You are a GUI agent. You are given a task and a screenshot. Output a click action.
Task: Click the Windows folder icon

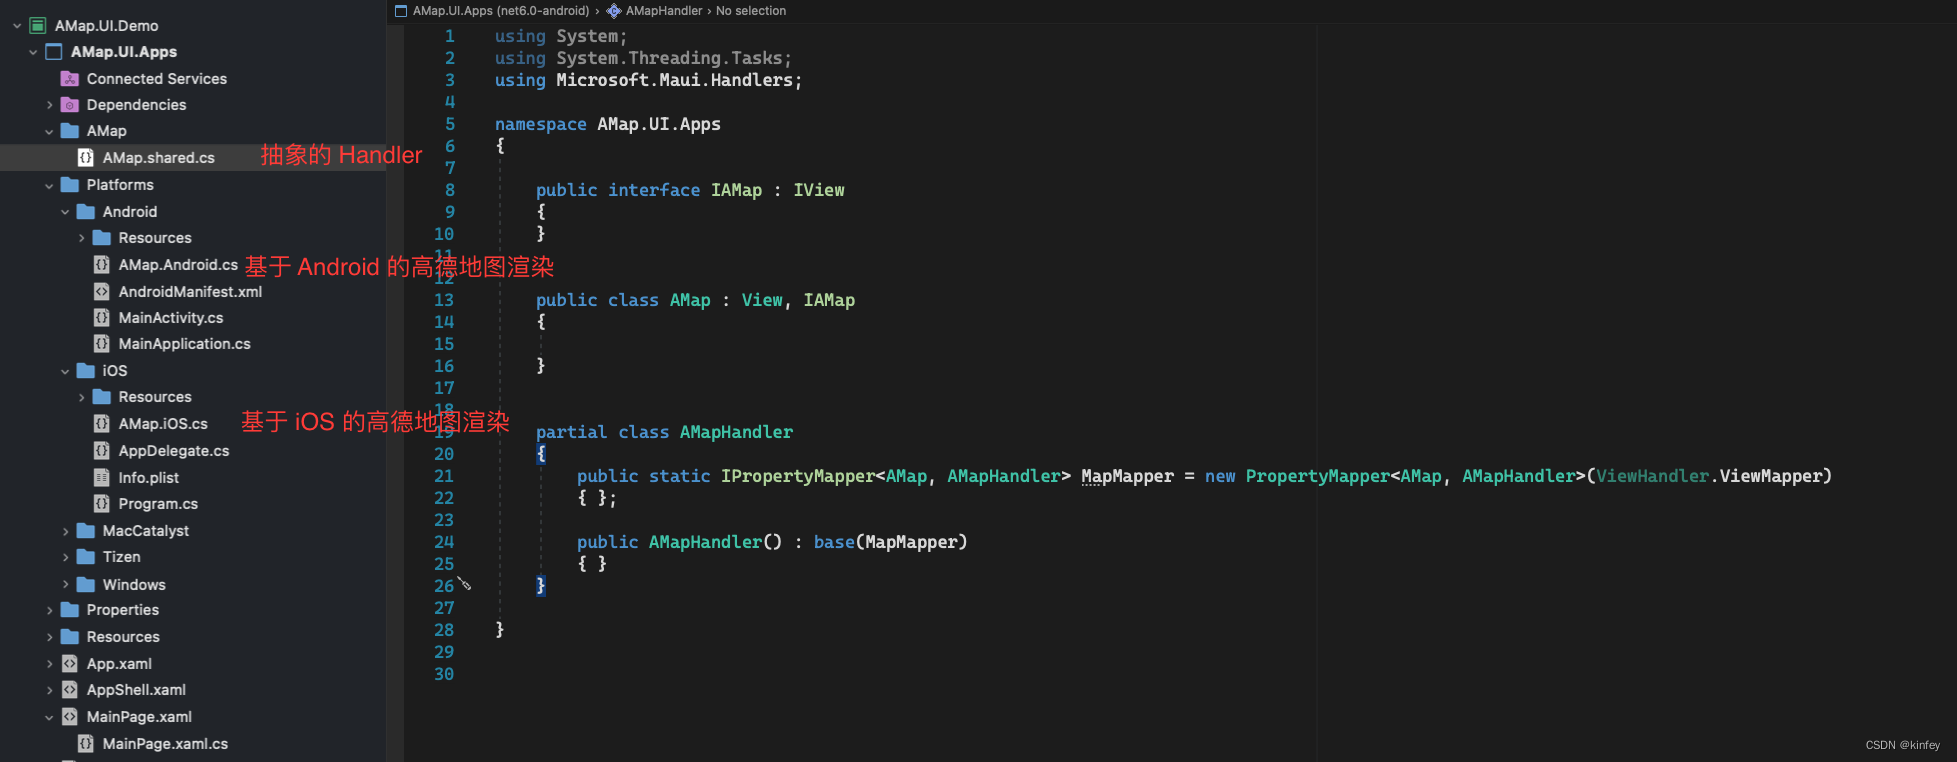[x=86, y=585]
